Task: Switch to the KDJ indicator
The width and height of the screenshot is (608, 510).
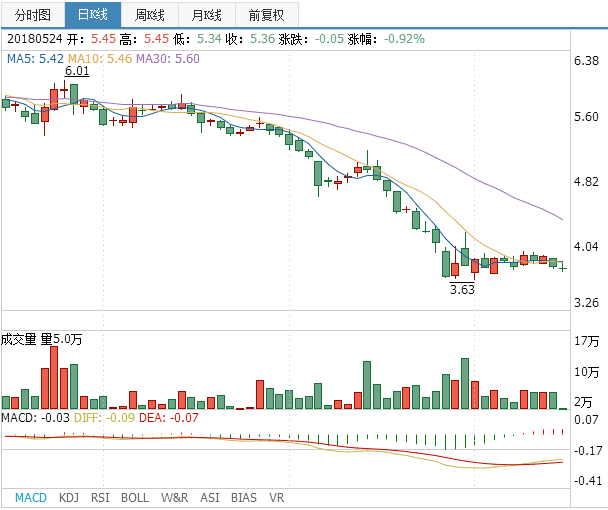Action: tap(69, 498)
